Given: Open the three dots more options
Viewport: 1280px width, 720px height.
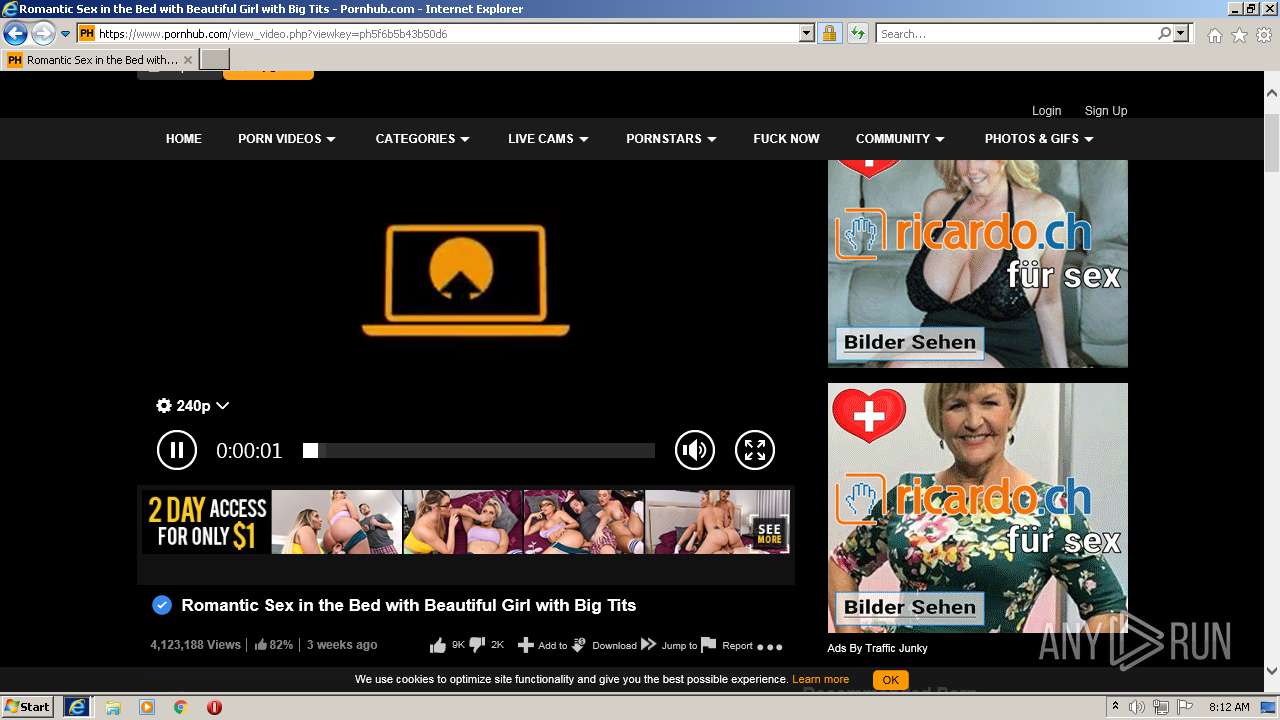Looking at the screenshot, I should (x=769, y=647).
